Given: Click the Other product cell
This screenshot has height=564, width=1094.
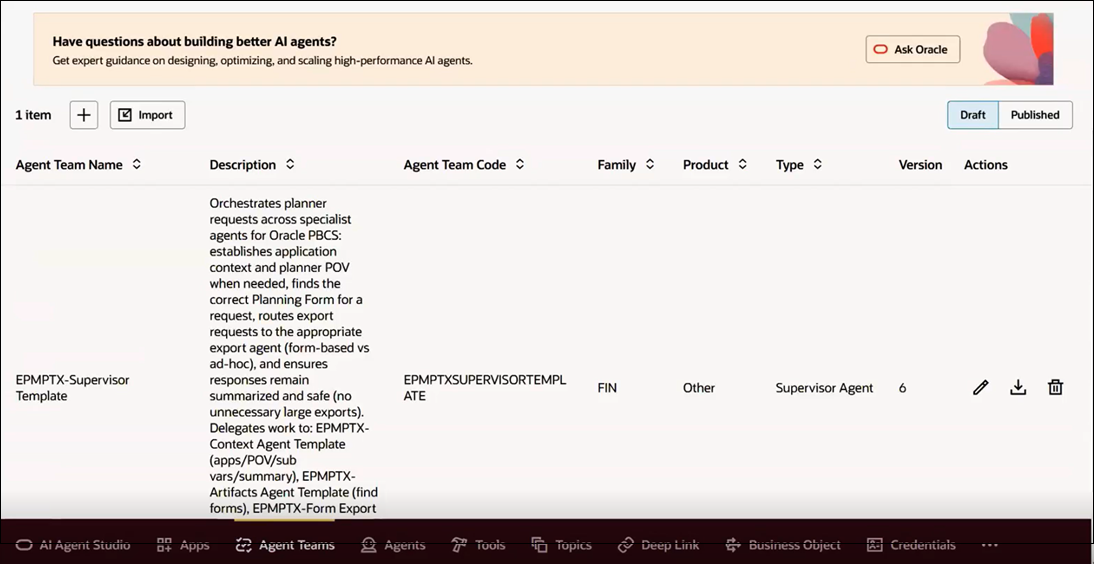Looking at the screenshot, I should (x=698, y=388).
